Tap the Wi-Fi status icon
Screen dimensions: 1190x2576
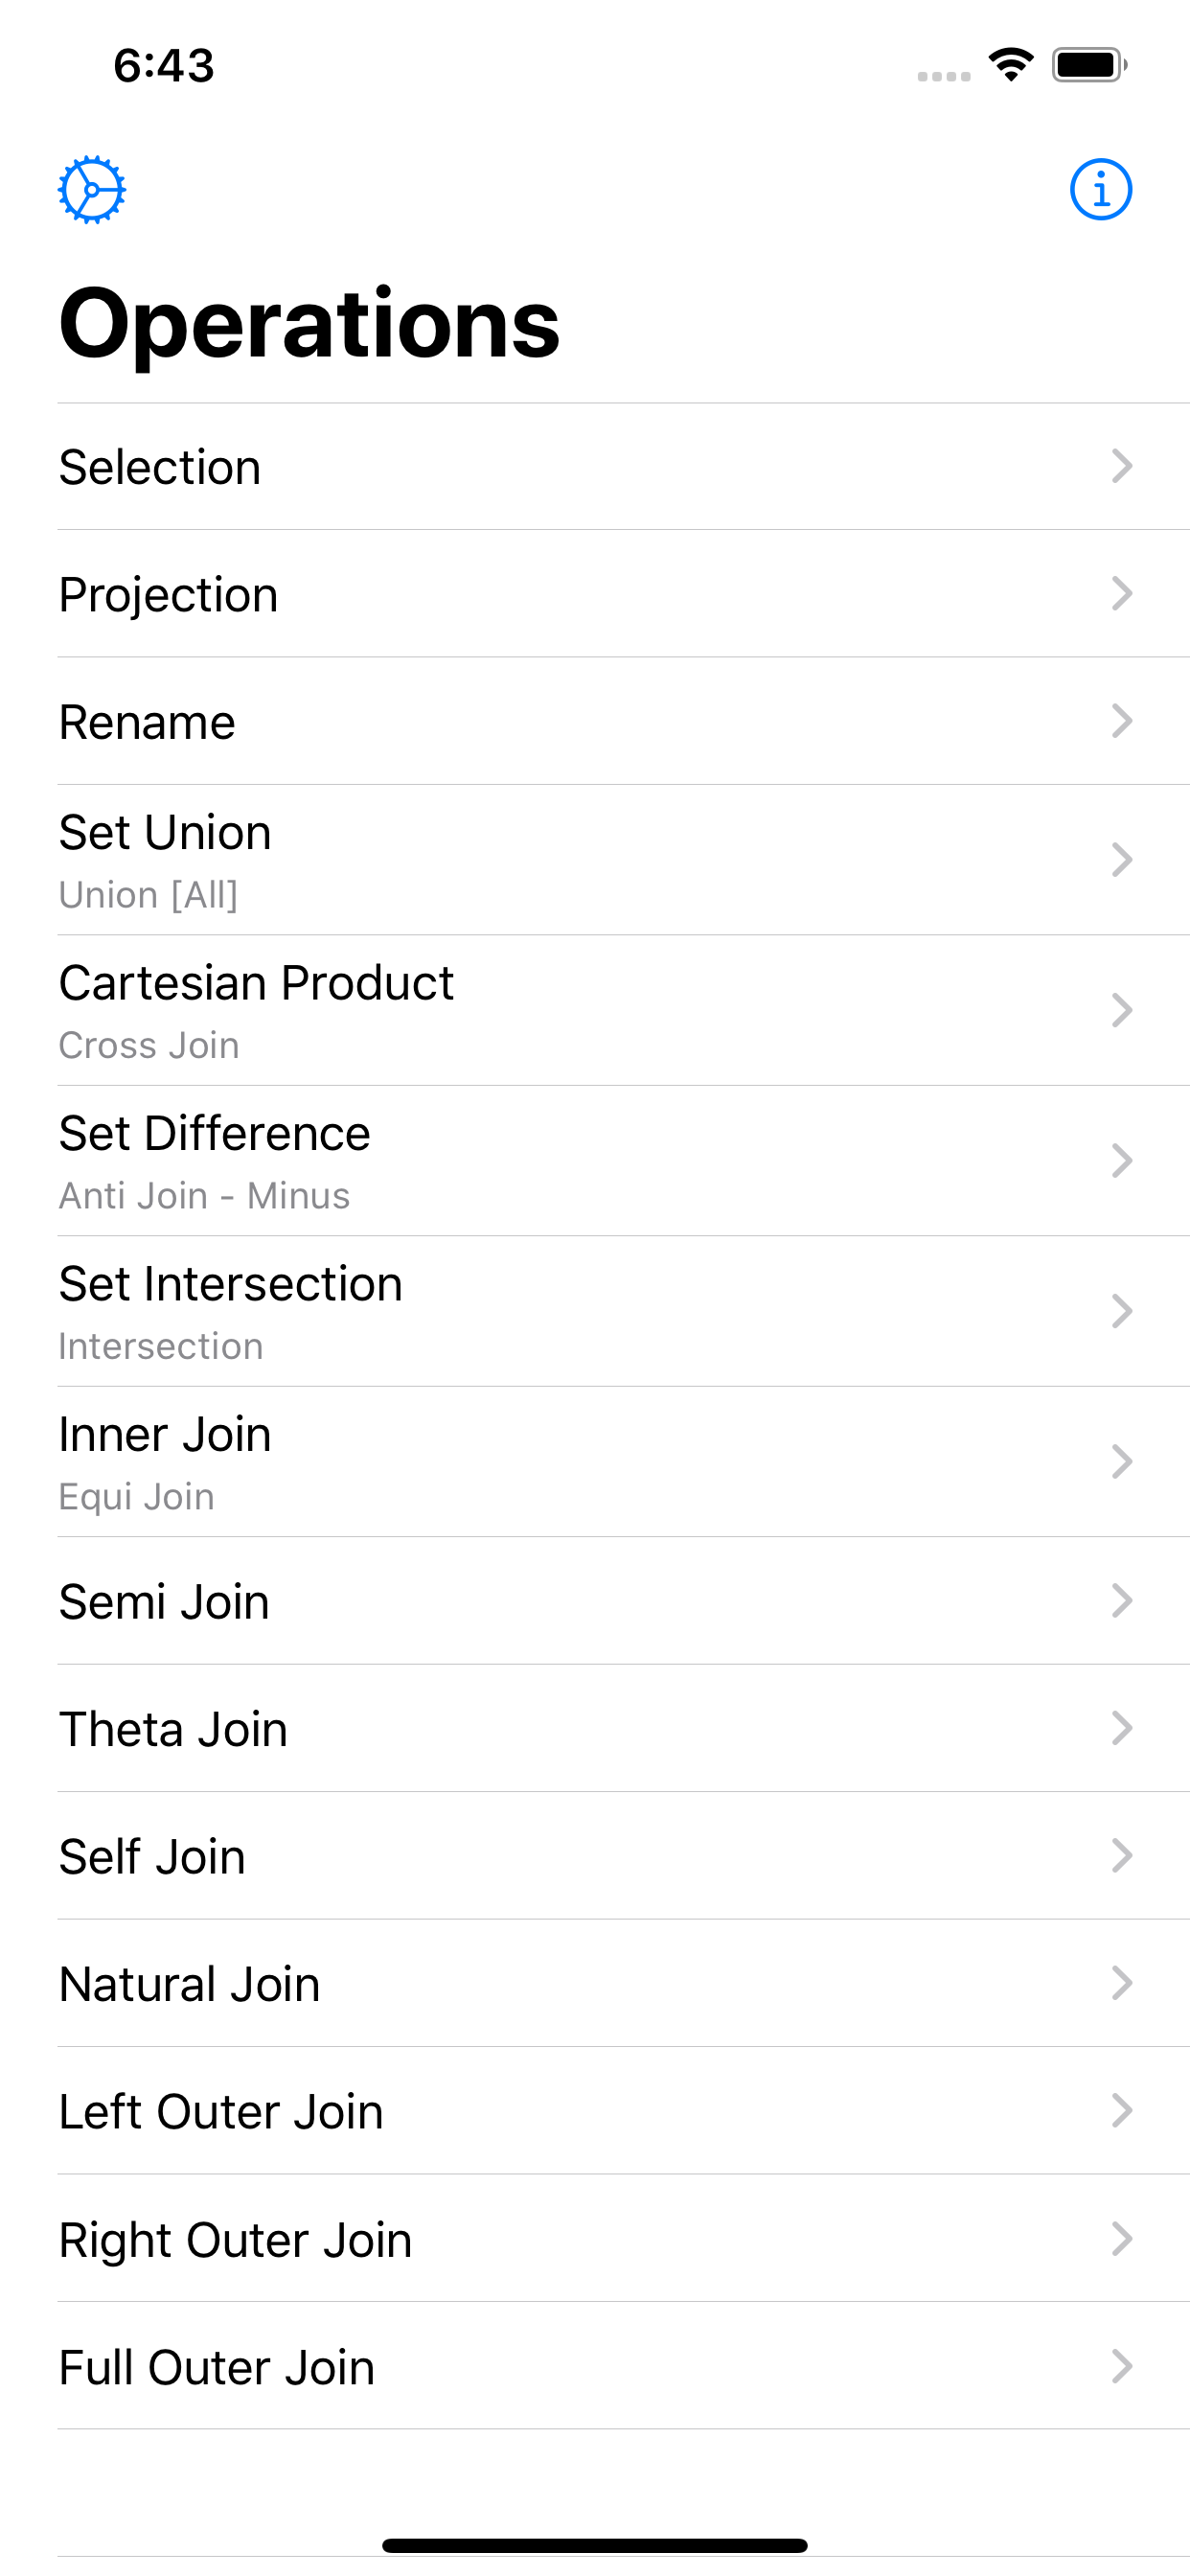[1010, 65]
